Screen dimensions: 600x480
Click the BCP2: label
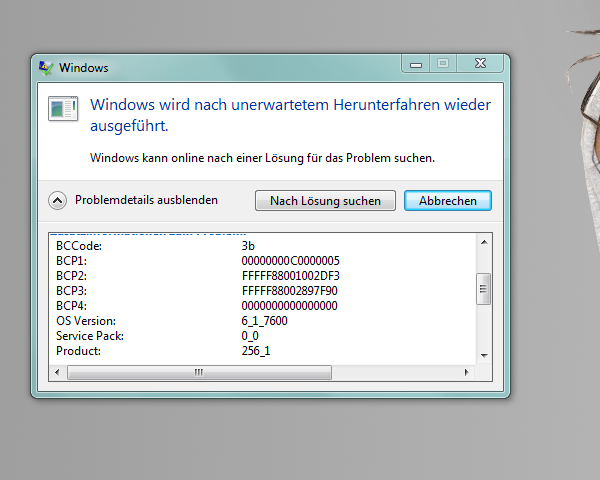coord(72,276)
